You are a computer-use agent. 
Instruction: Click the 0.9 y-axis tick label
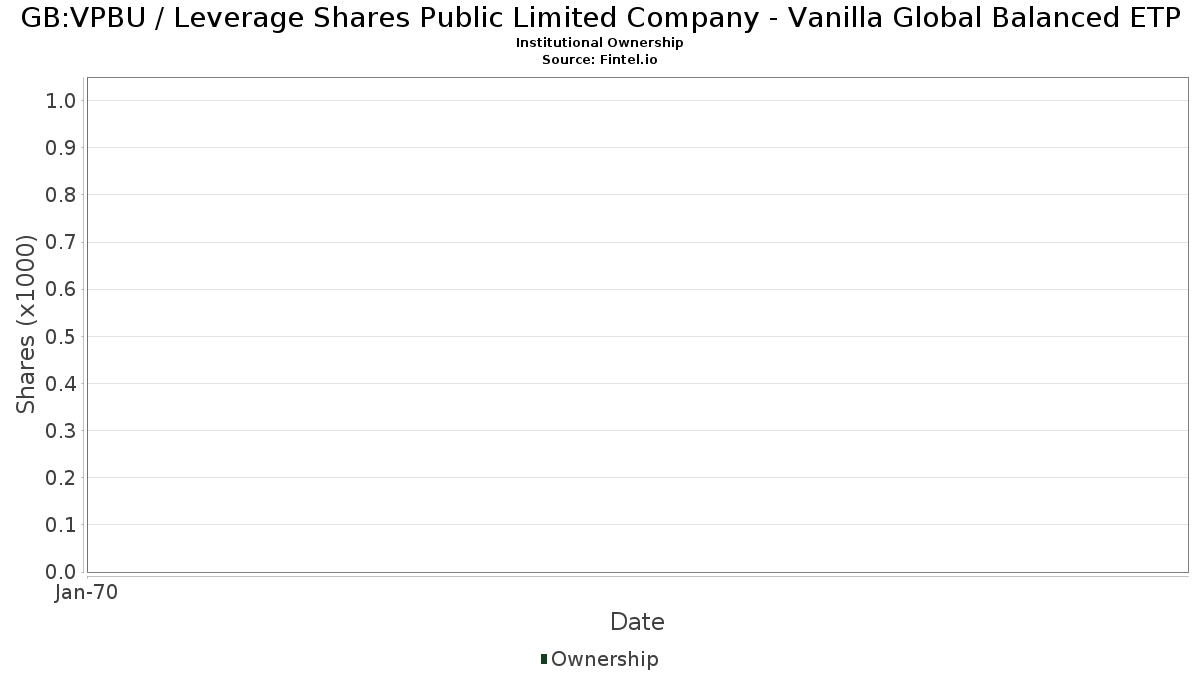[61, 148]
